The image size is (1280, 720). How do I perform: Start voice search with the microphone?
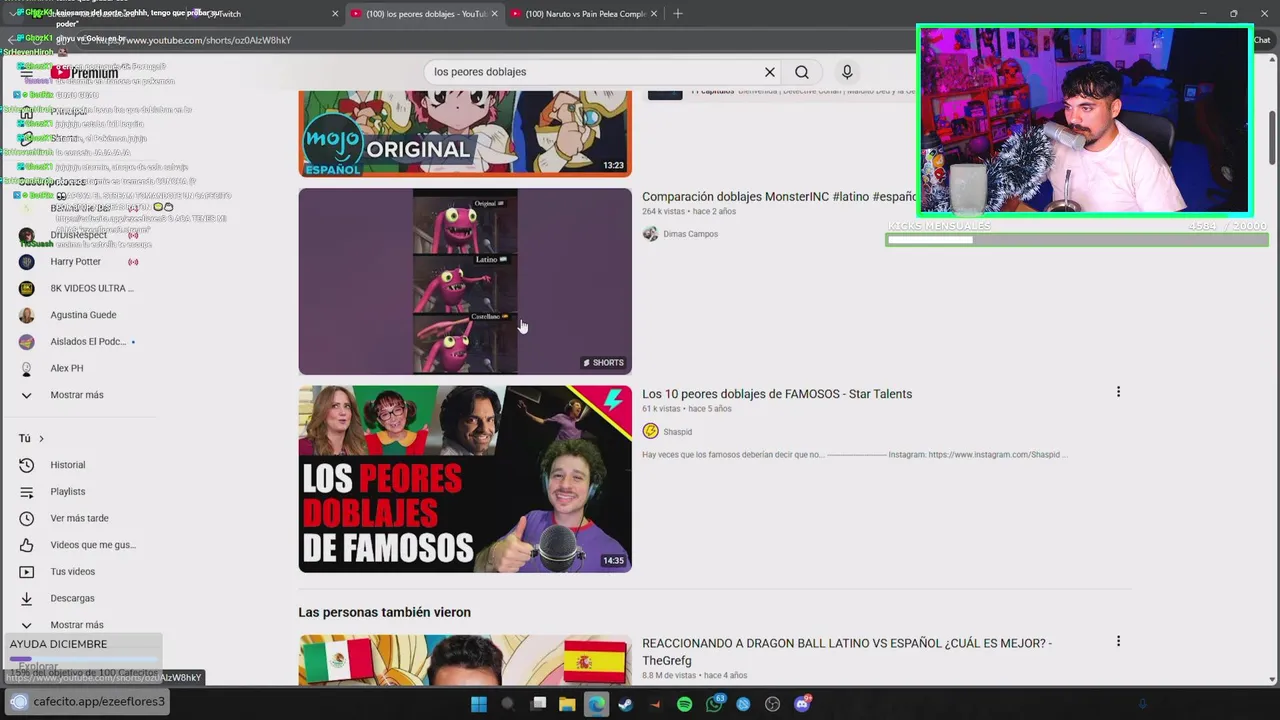point(847,72)
